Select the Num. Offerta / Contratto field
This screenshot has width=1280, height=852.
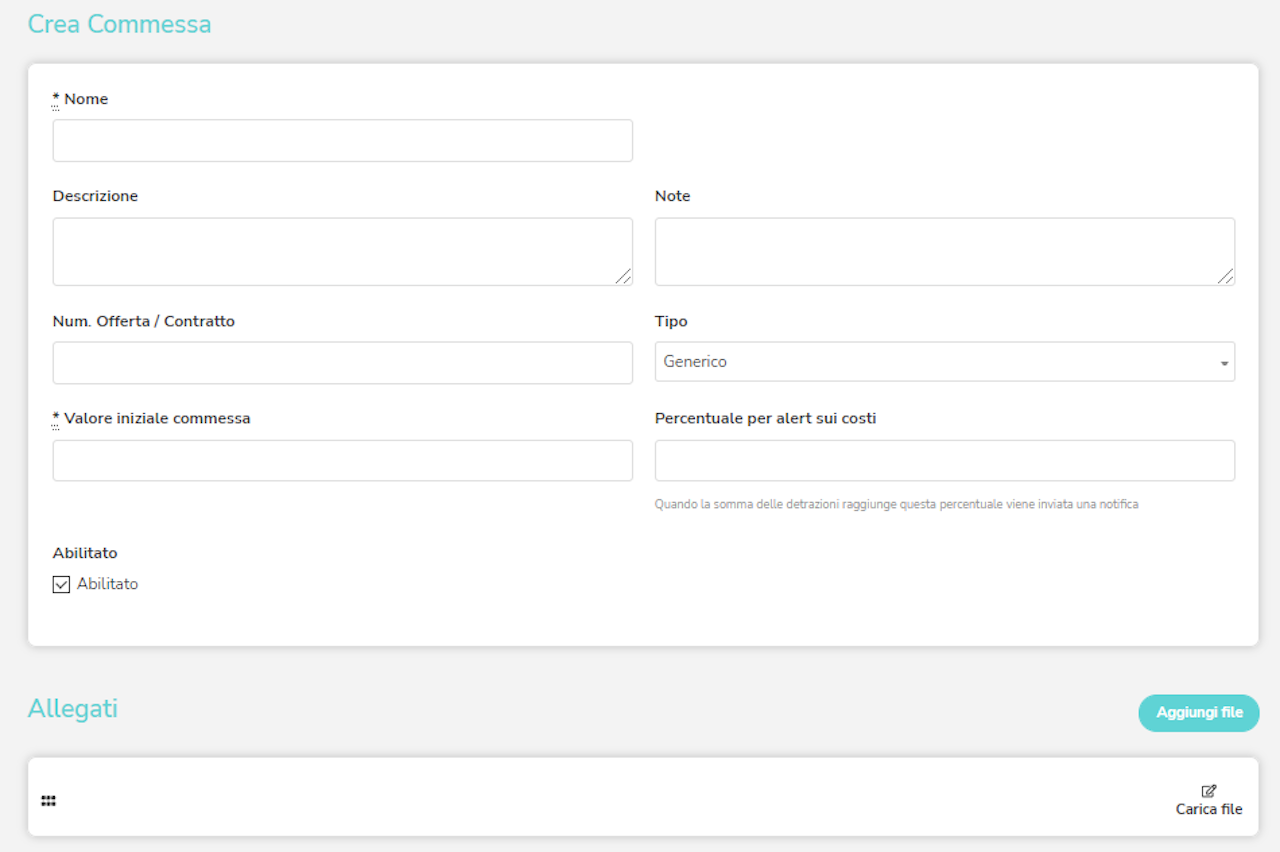(x=342, y=363)
